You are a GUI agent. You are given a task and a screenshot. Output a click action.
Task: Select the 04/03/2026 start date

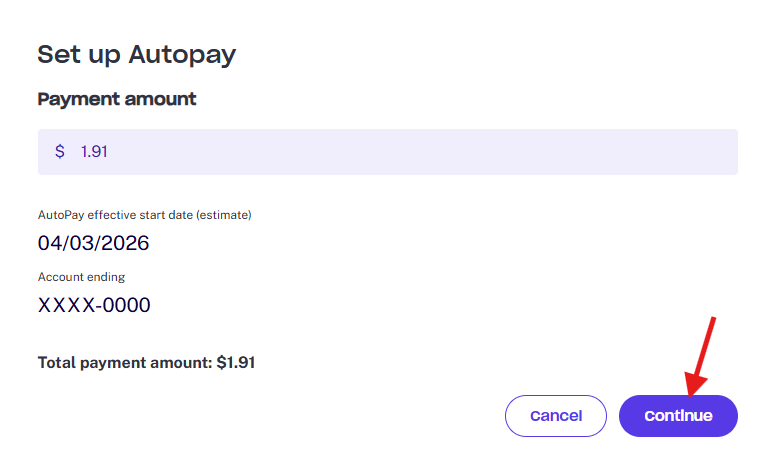pos(93,243)
